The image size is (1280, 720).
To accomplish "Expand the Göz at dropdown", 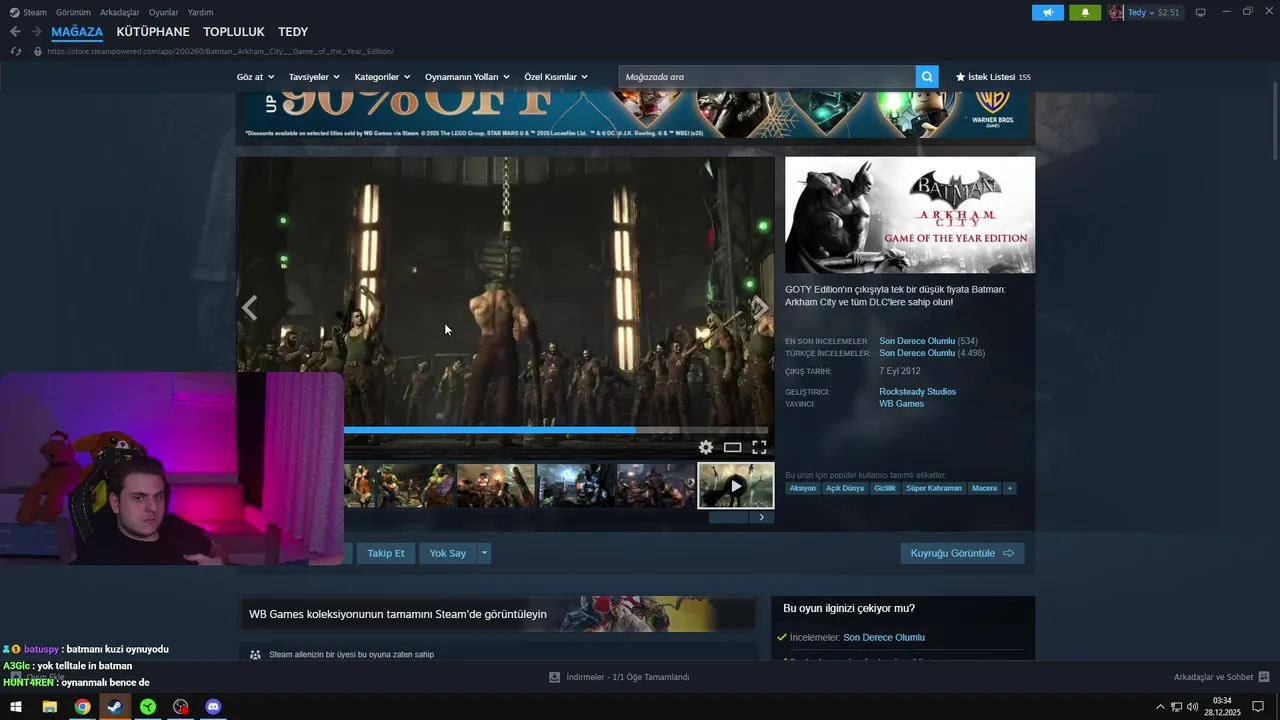I will click(x=255, y=77).
